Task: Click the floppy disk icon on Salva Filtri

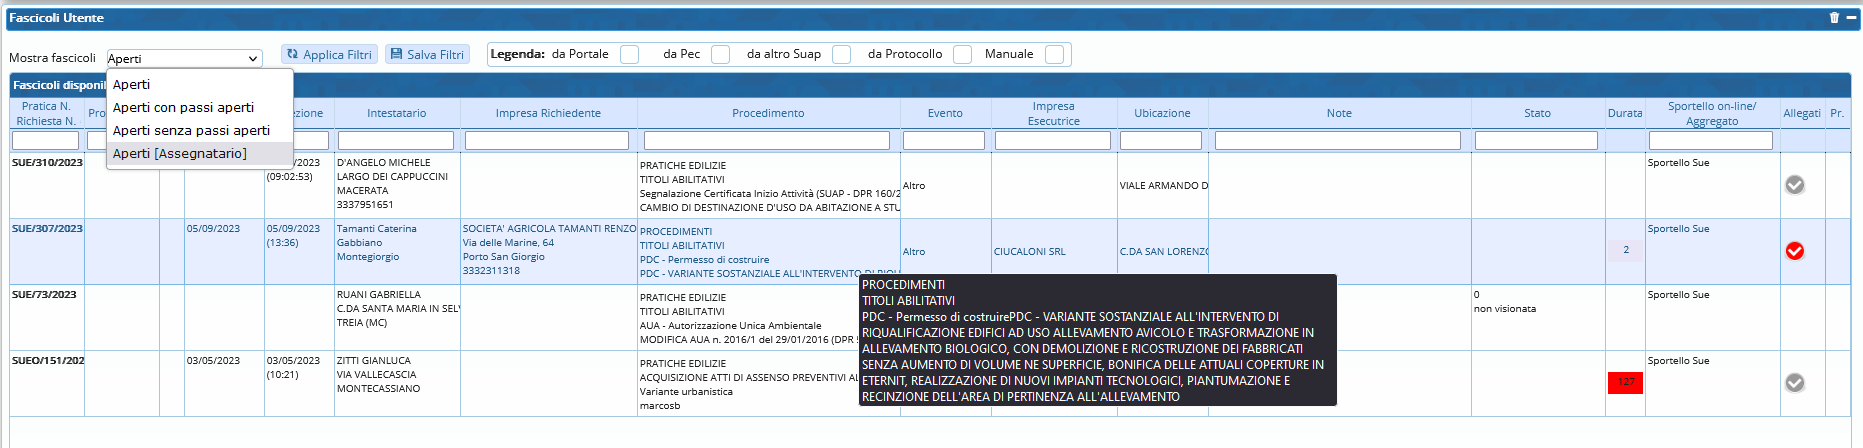Action: pyautogui.click(x=396, y=54)
